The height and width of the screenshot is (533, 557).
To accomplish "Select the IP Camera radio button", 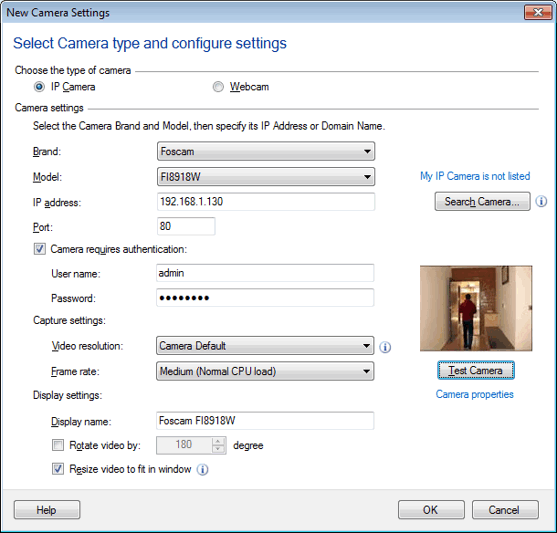I will coord(39,87).
